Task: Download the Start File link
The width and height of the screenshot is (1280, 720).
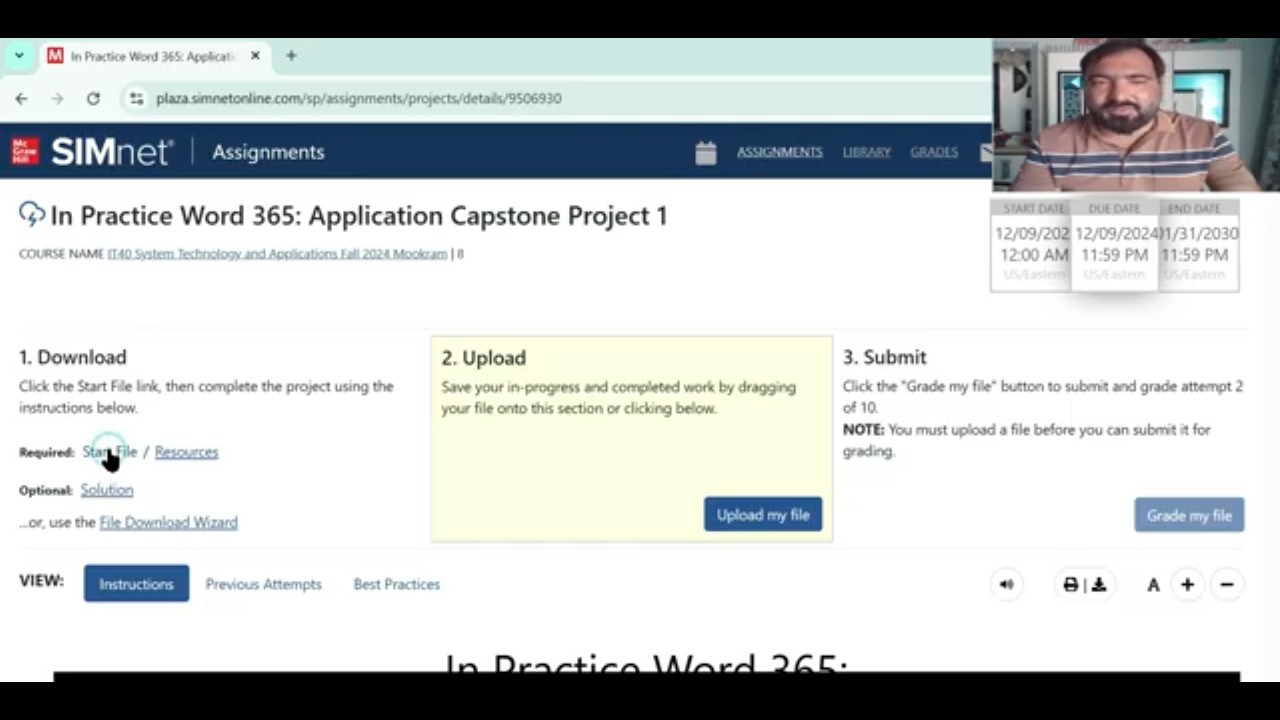Action: point(110,452)
